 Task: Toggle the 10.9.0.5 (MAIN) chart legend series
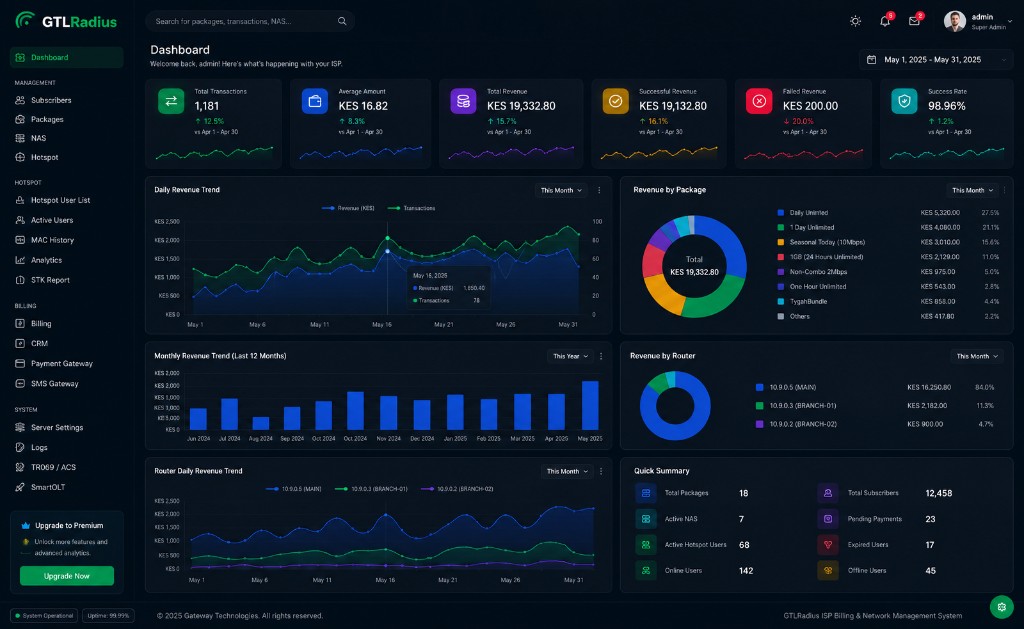[x=294, y=489]
